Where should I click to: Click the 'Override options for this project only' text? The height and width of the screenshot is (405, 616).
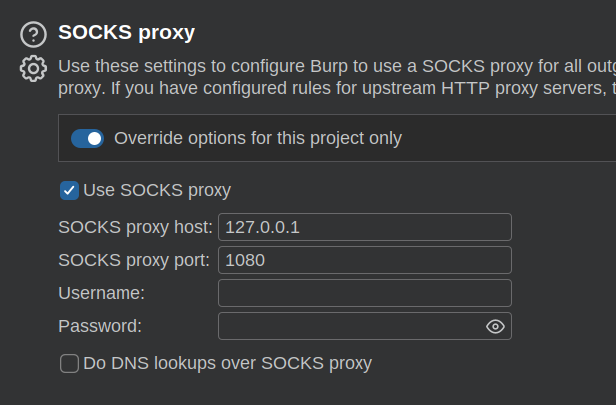coord(258,138)
